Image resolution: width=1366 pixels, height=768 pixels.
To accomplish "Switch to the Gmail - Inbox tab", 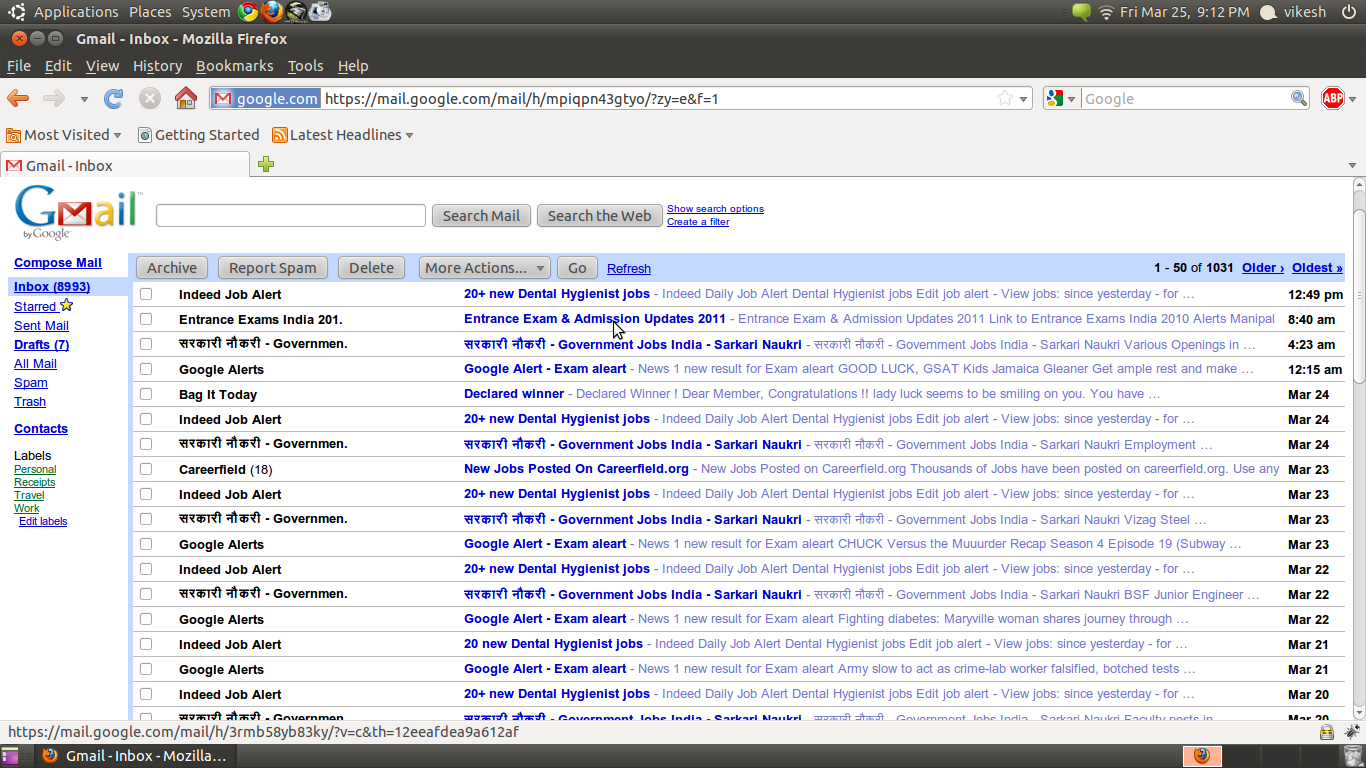I will 125,165.
